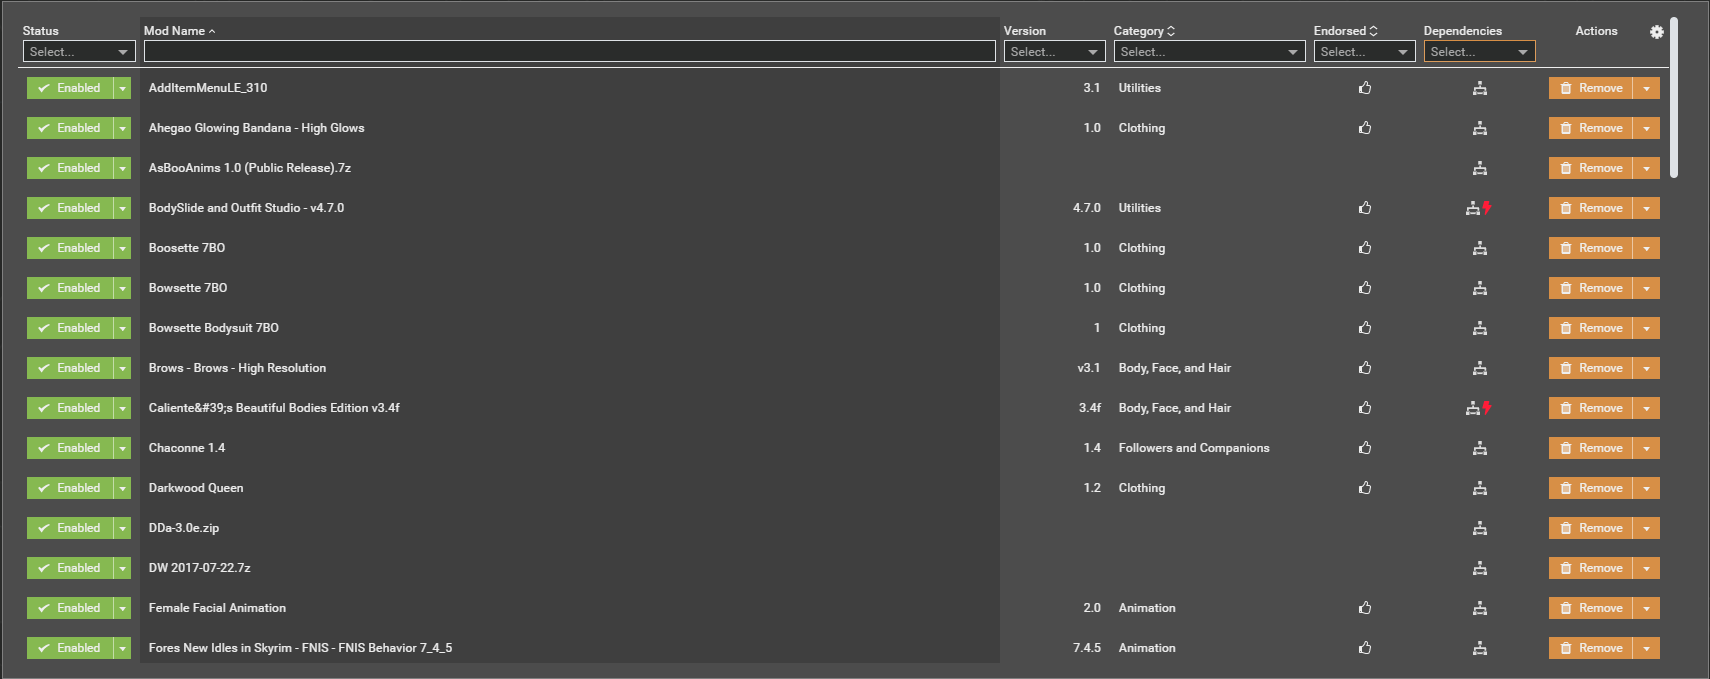Click the vertical scrollbar of the mod list

(x=1674, y=98)
